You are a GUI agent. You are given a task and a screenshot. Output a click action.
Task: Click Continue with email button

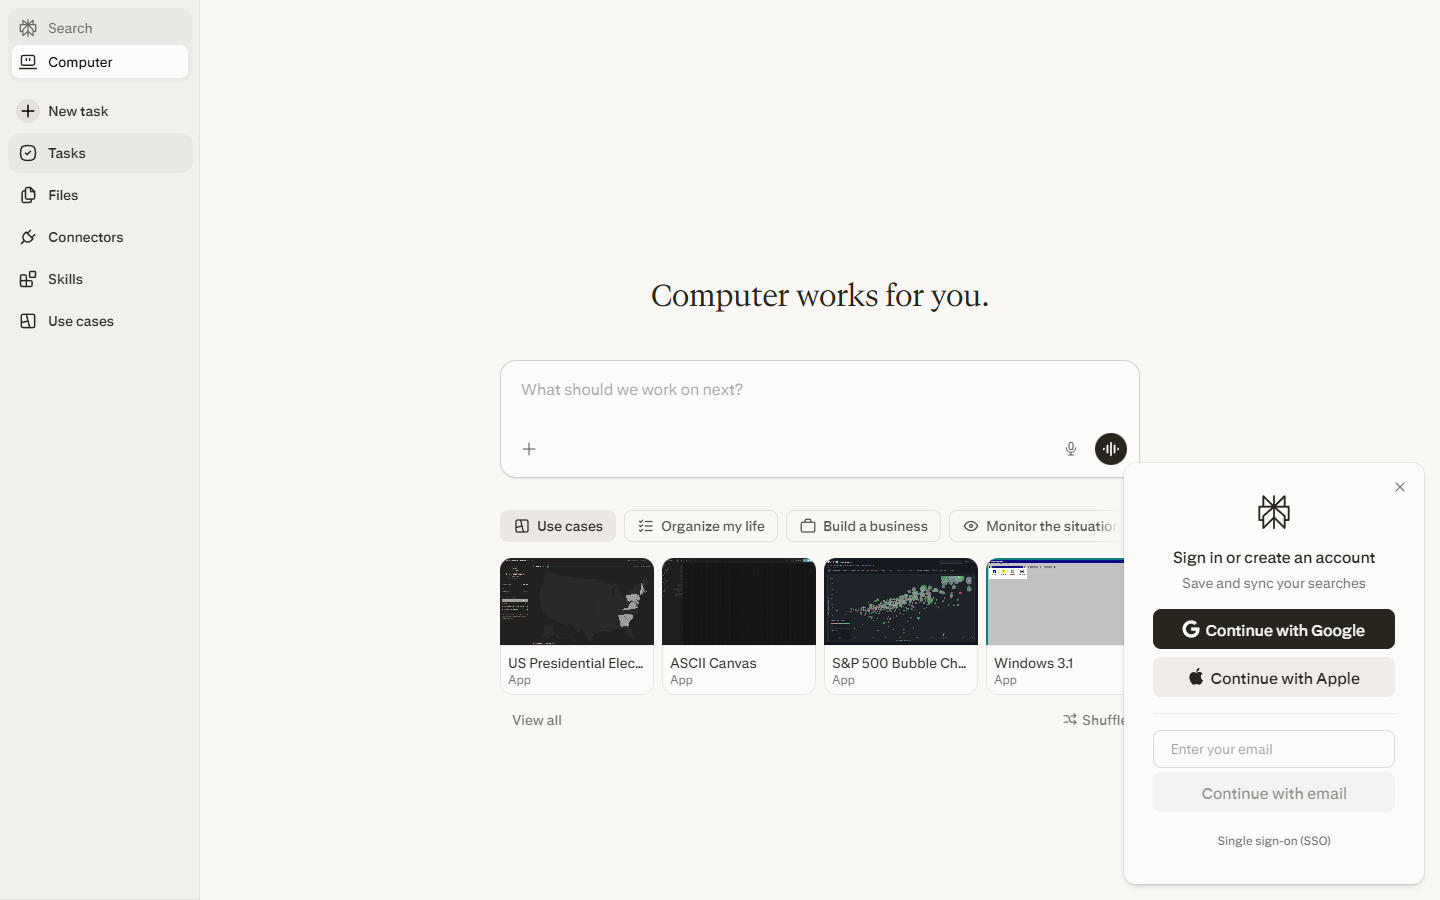tap(1274, 793)
